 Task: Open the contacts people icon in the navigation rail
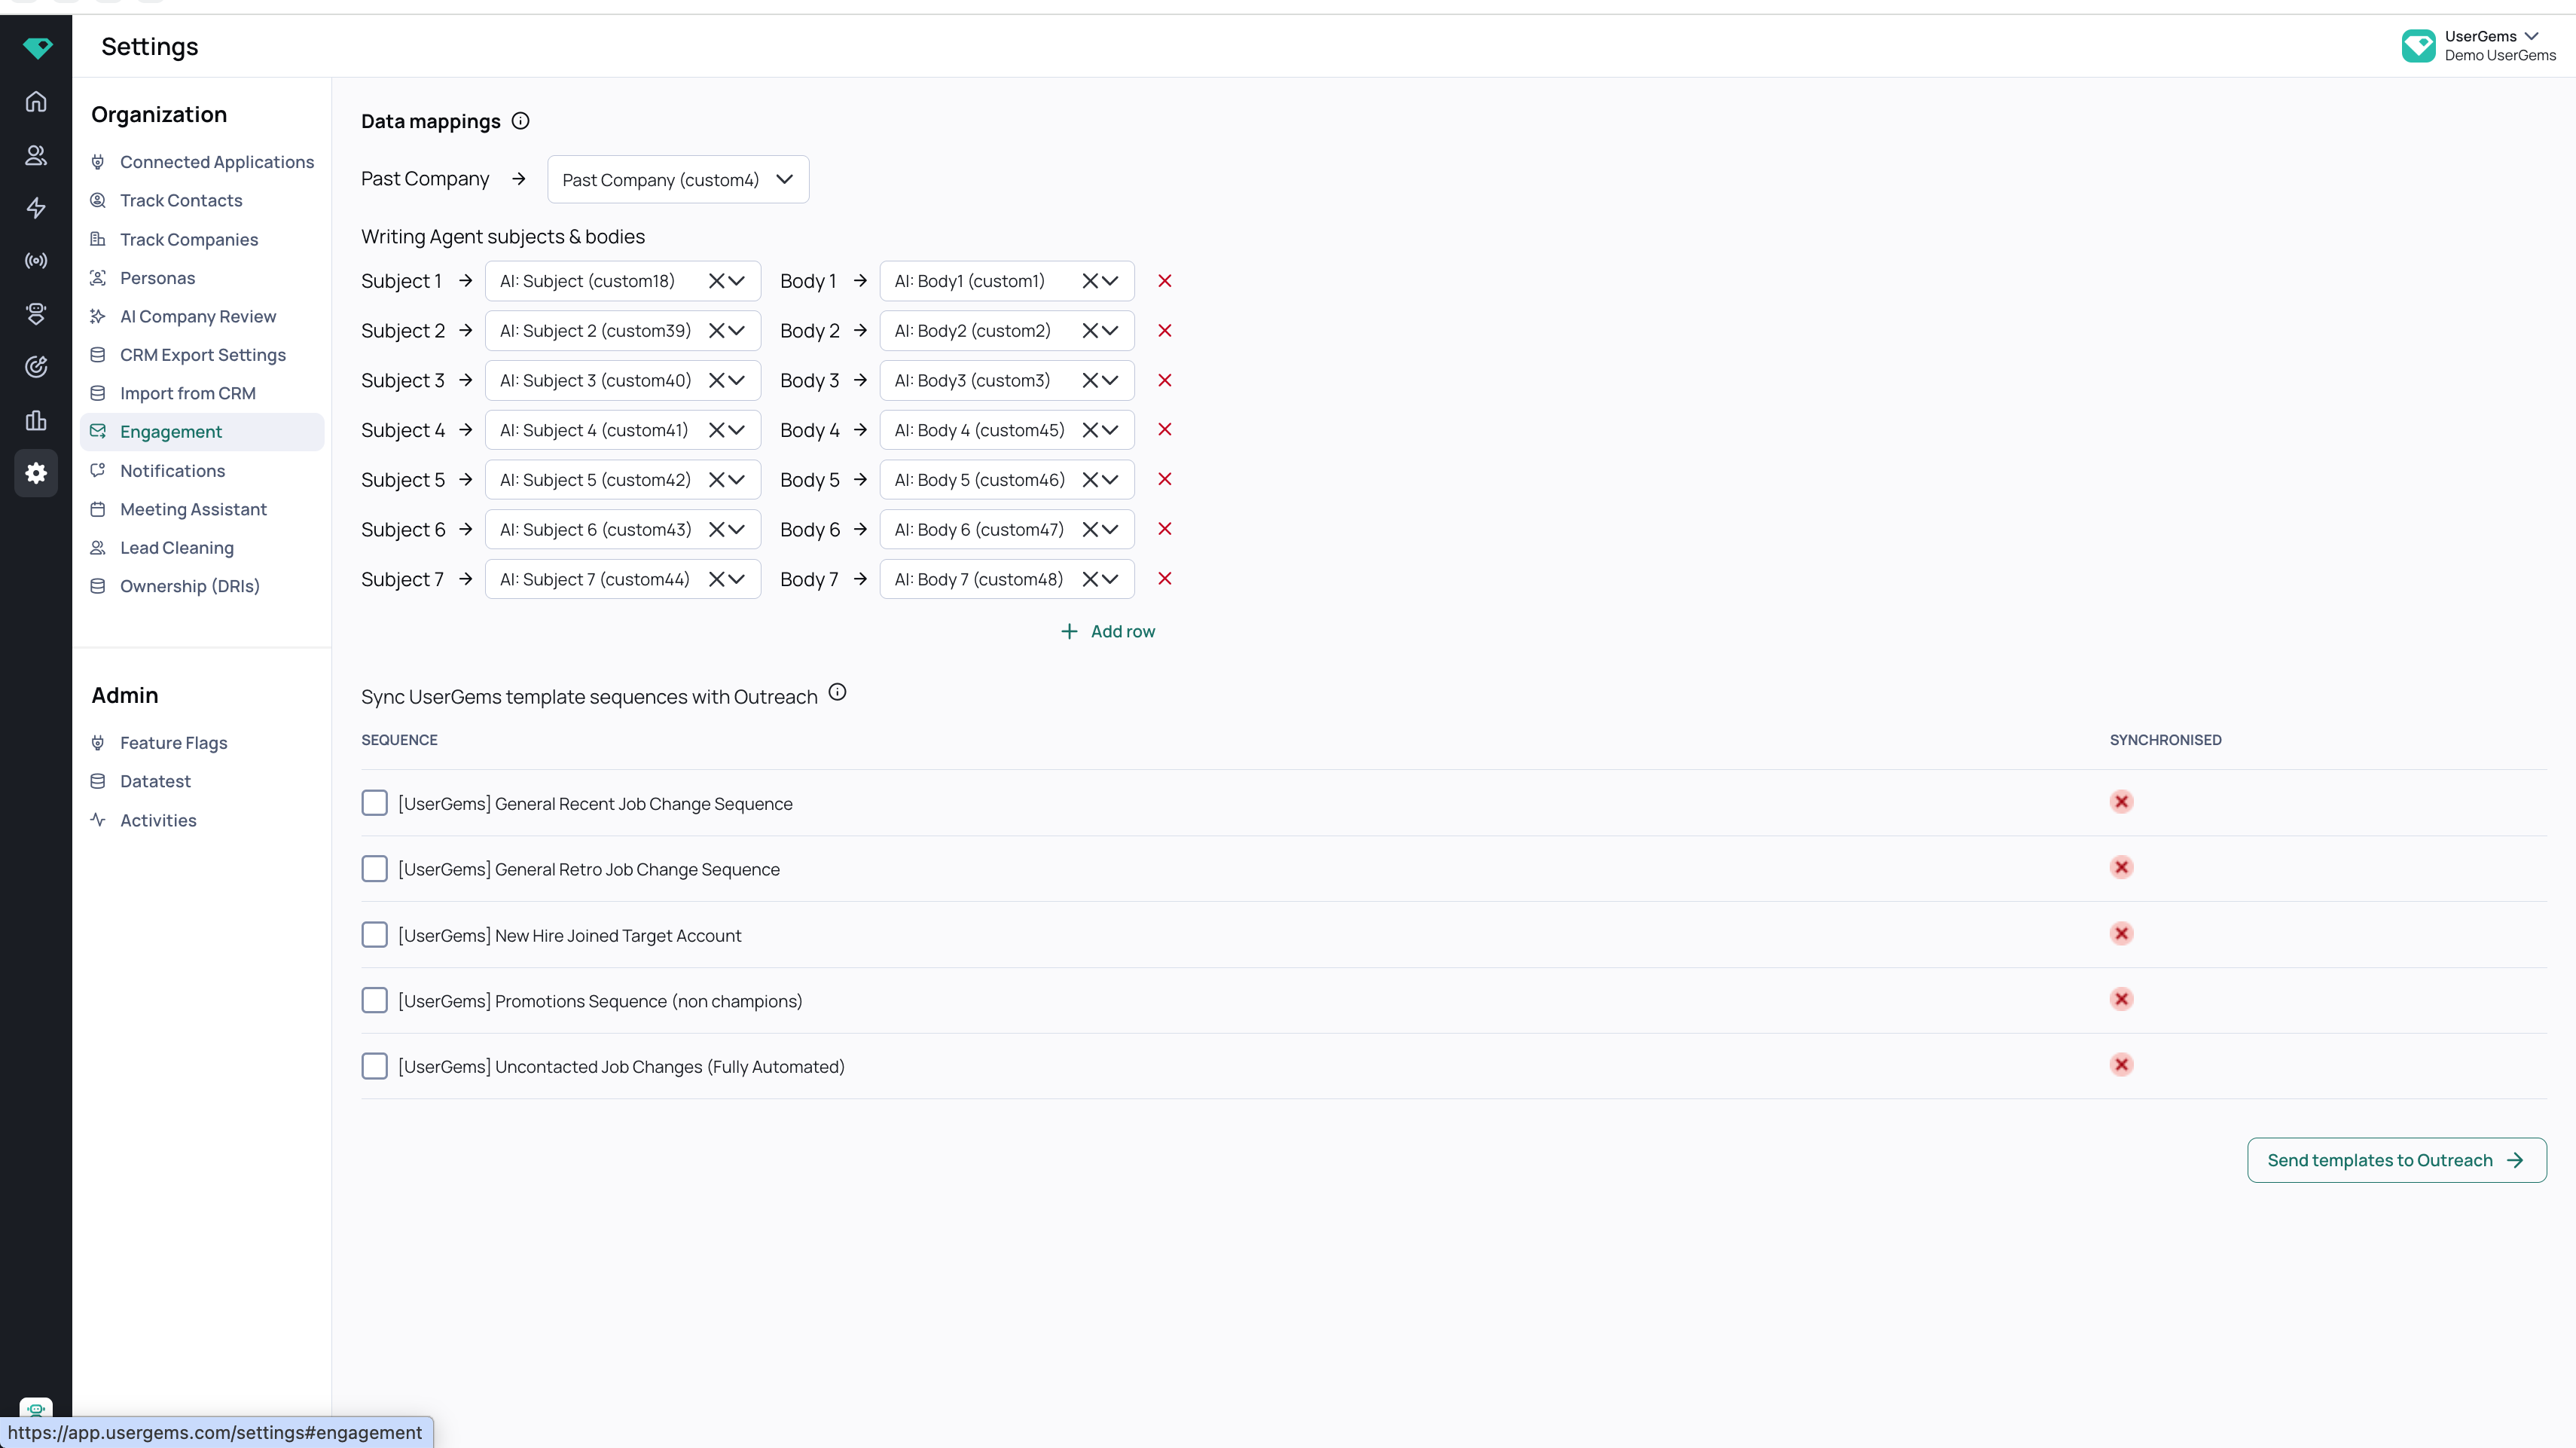(36, 155)
